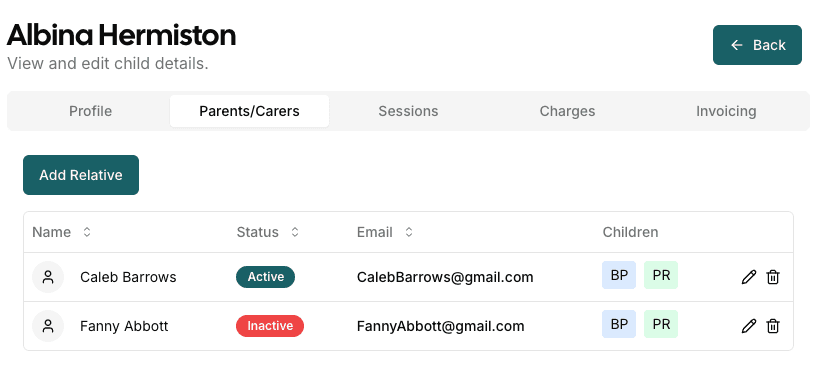The width and height of the screenshot is (817, 374).
Task: Edit Caleb Barrows with the pencil icon
Action: [748, 277]
